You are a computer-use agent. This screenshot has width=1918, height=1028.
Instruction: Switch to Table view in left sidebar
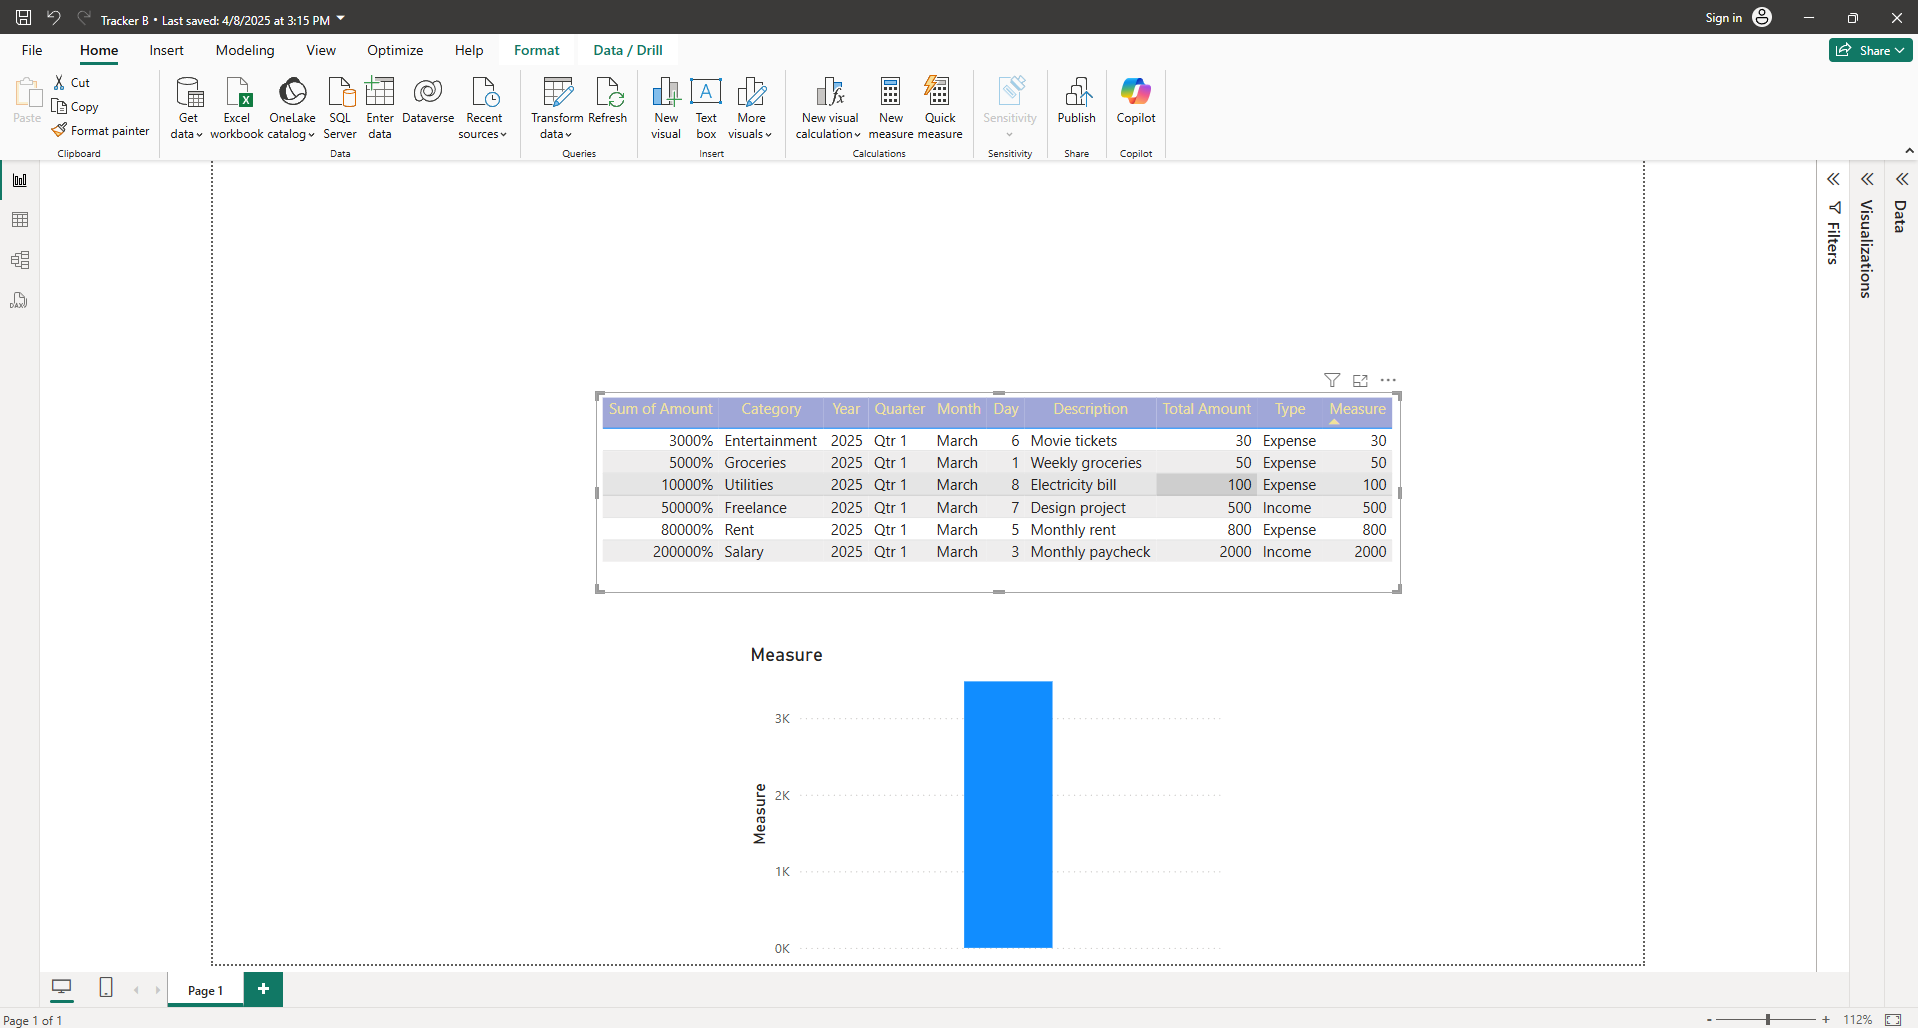(20, 220)
